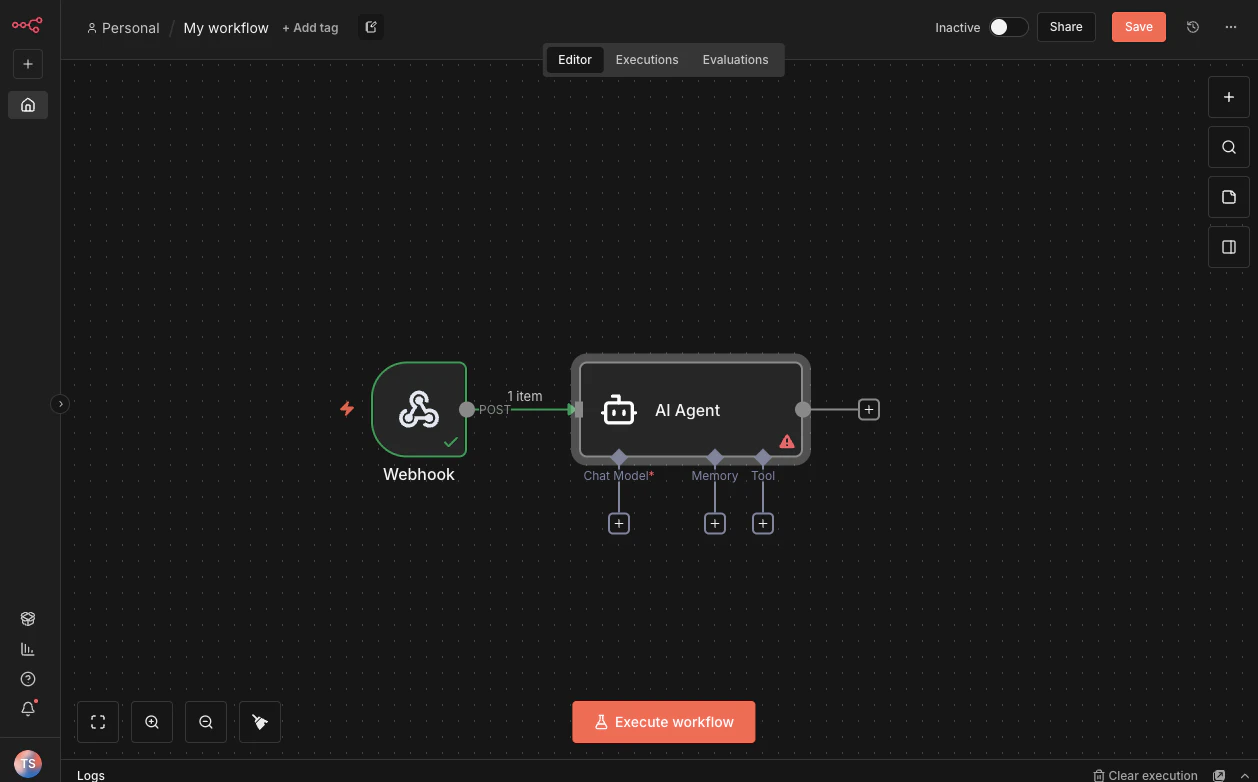Screen dimensions: 1258x782
Task: Click the Chat Model diamond connector
Action: [619, 457]
